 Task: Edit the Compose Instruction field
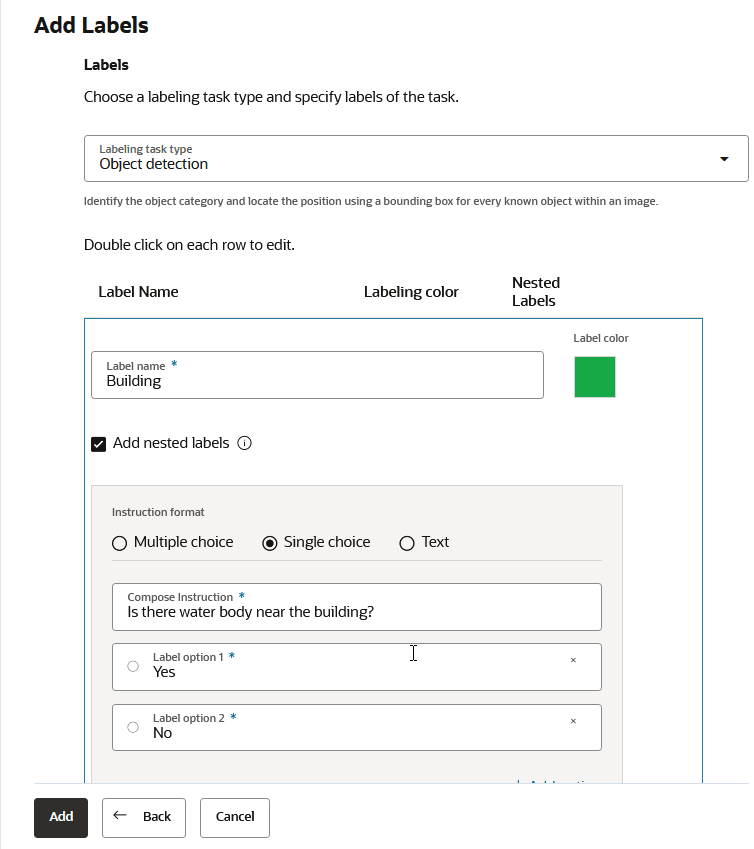pos(357,606)
